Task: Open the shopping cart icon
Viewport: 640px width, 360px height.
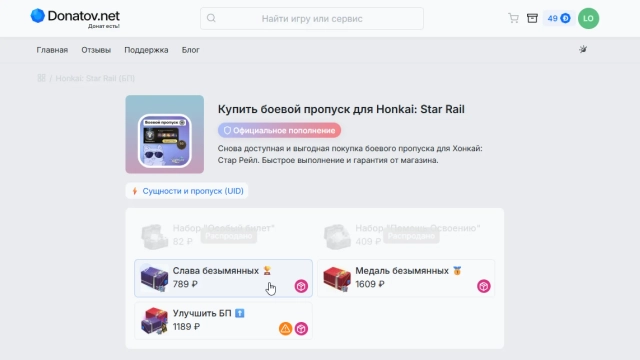Action: (x=513, y=18)
